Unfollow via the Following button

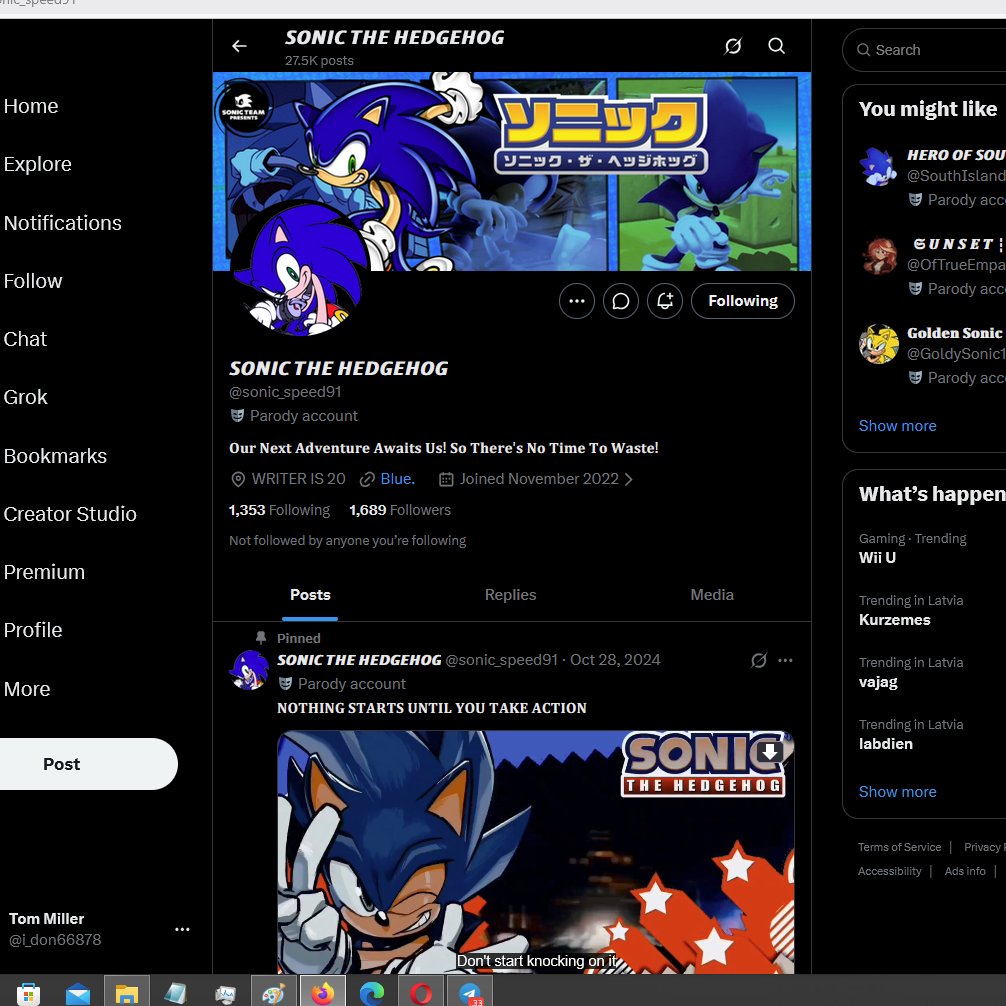[x=742, y=301]
